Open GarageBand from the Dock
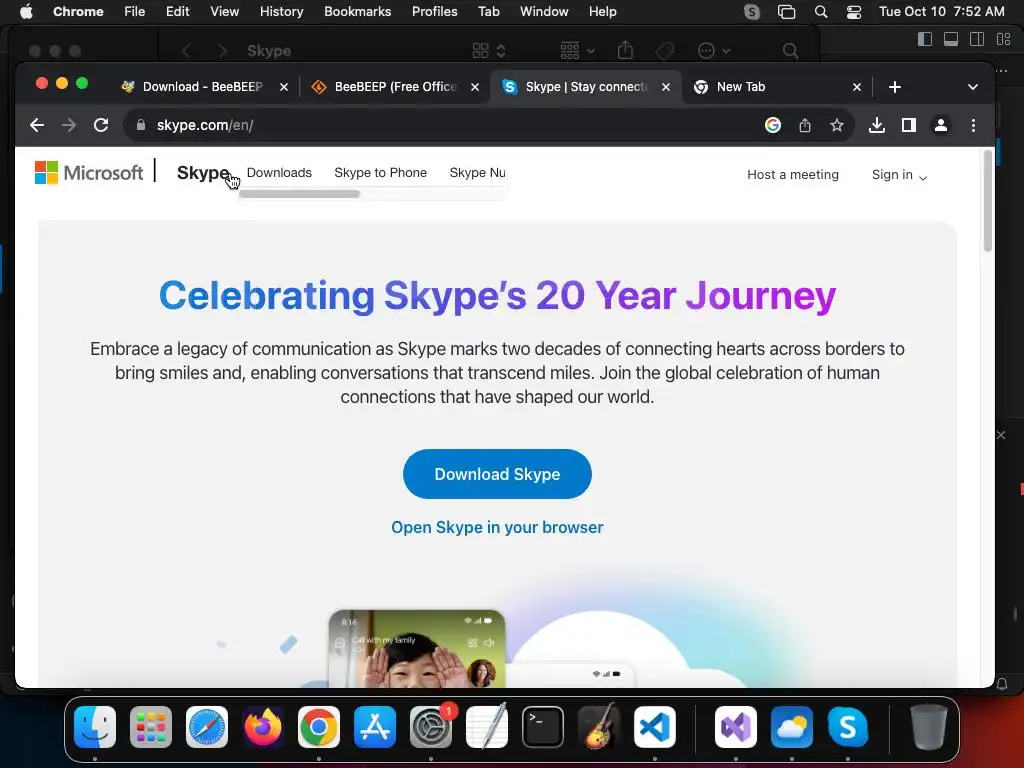The width and height of the screenshot is (1024, 768). [599, 727]
